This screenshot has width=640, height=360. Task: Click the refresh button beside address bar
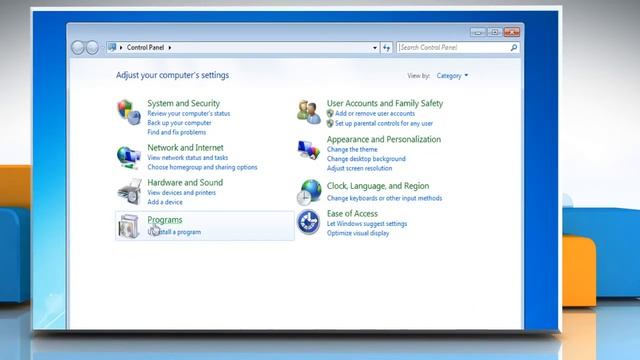point(387,48)
